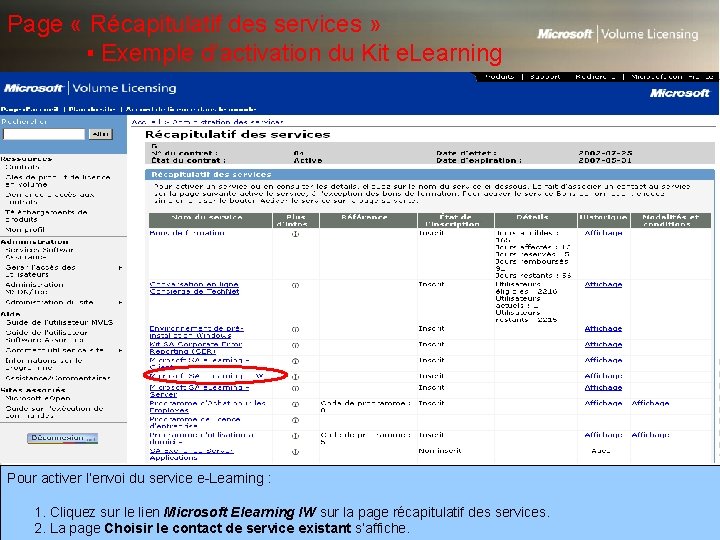720x540 pixels.
Task: Expand Administration du site submenu arrow
Action: [121, 303]
